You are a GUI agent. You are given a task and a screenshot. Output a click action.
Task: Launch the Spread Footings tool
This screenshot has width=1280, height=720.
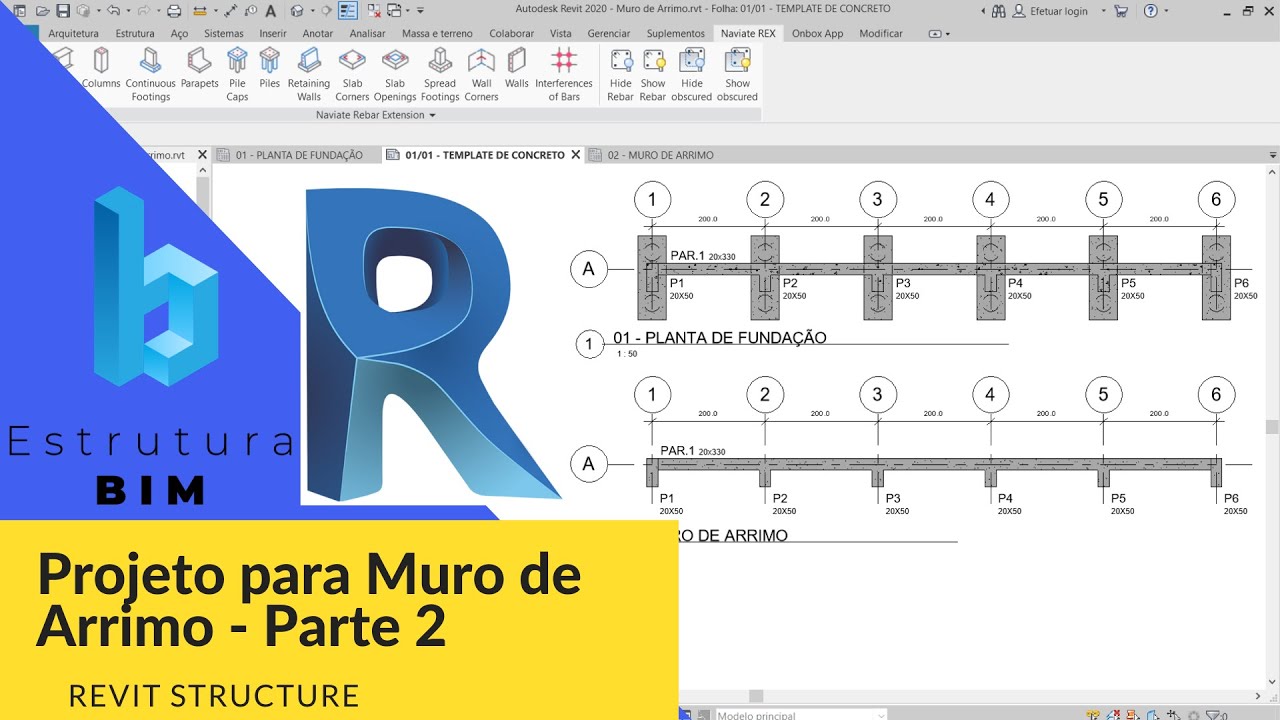click(440, 75)
